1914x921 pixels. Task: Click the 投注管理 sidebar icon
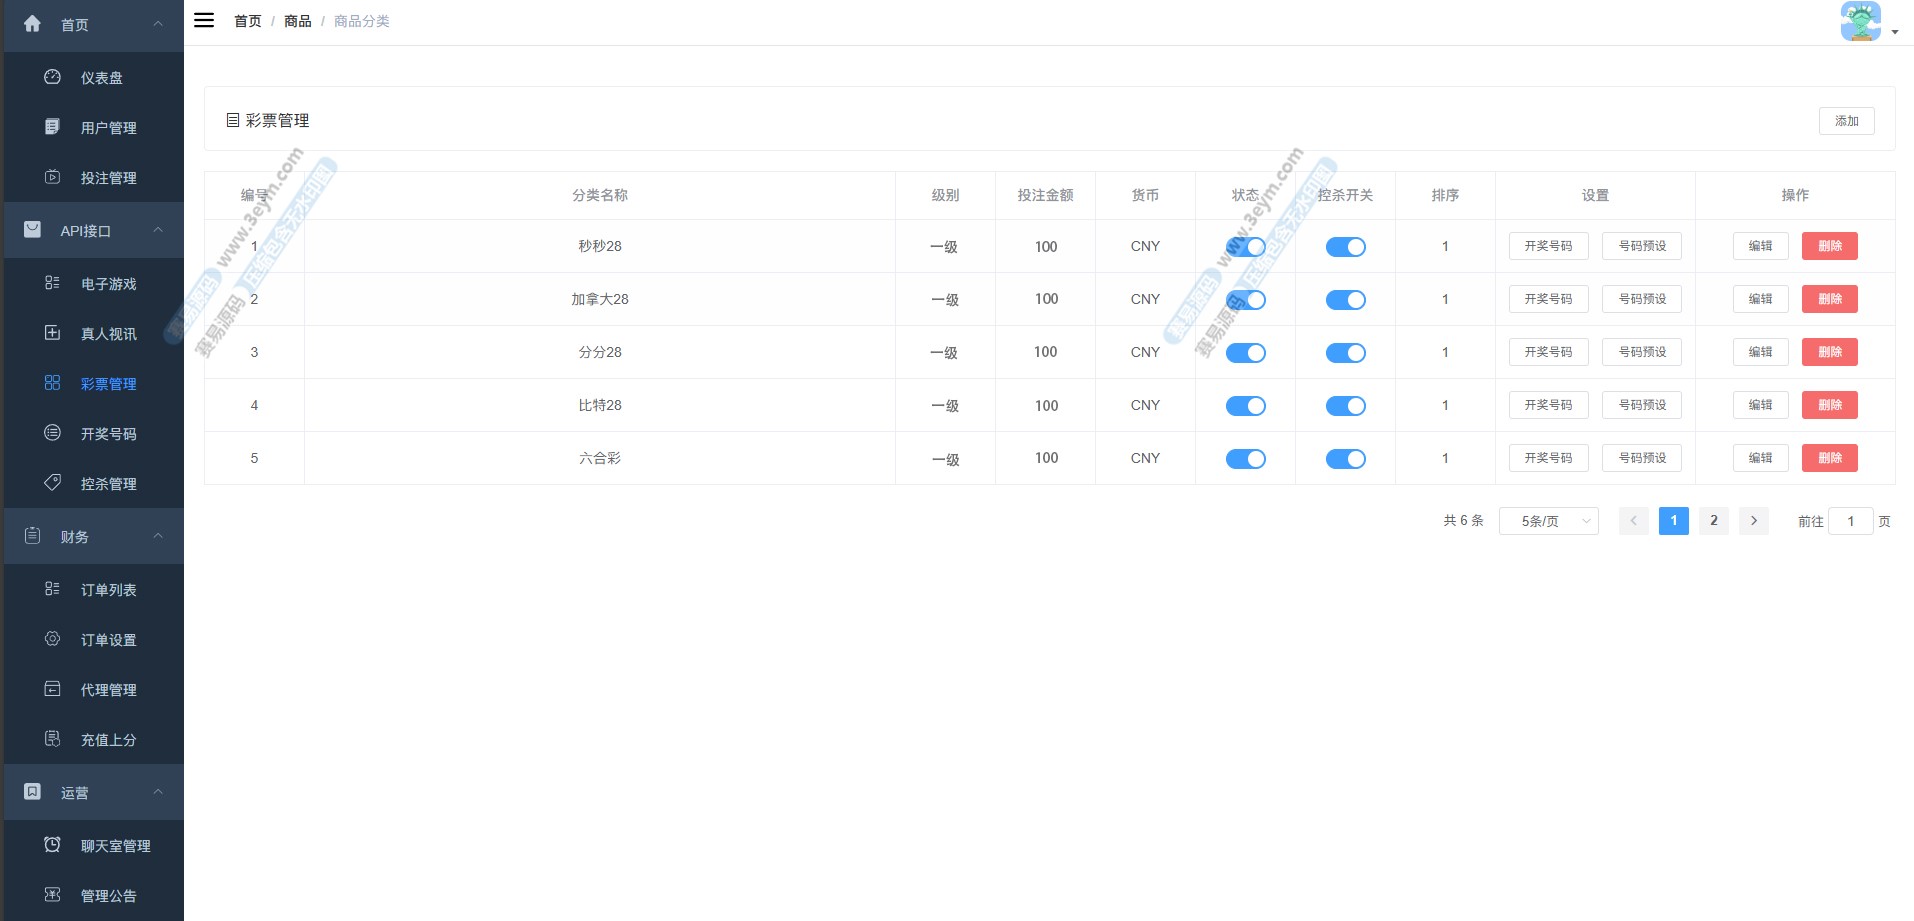(53, 177)
